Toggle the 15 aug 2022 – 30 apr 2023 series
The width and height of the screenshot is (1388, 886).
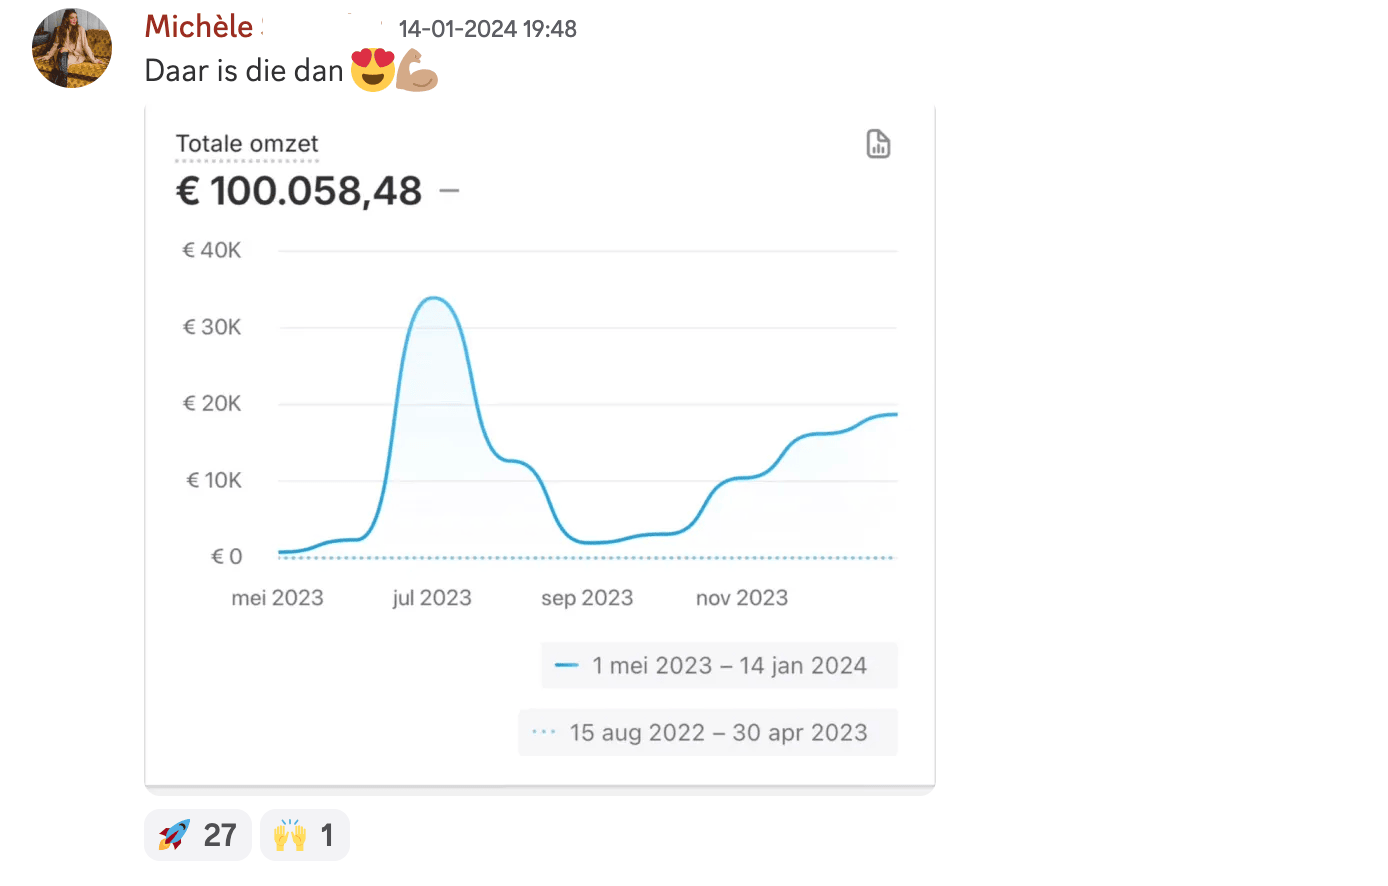tap(718, 733)
